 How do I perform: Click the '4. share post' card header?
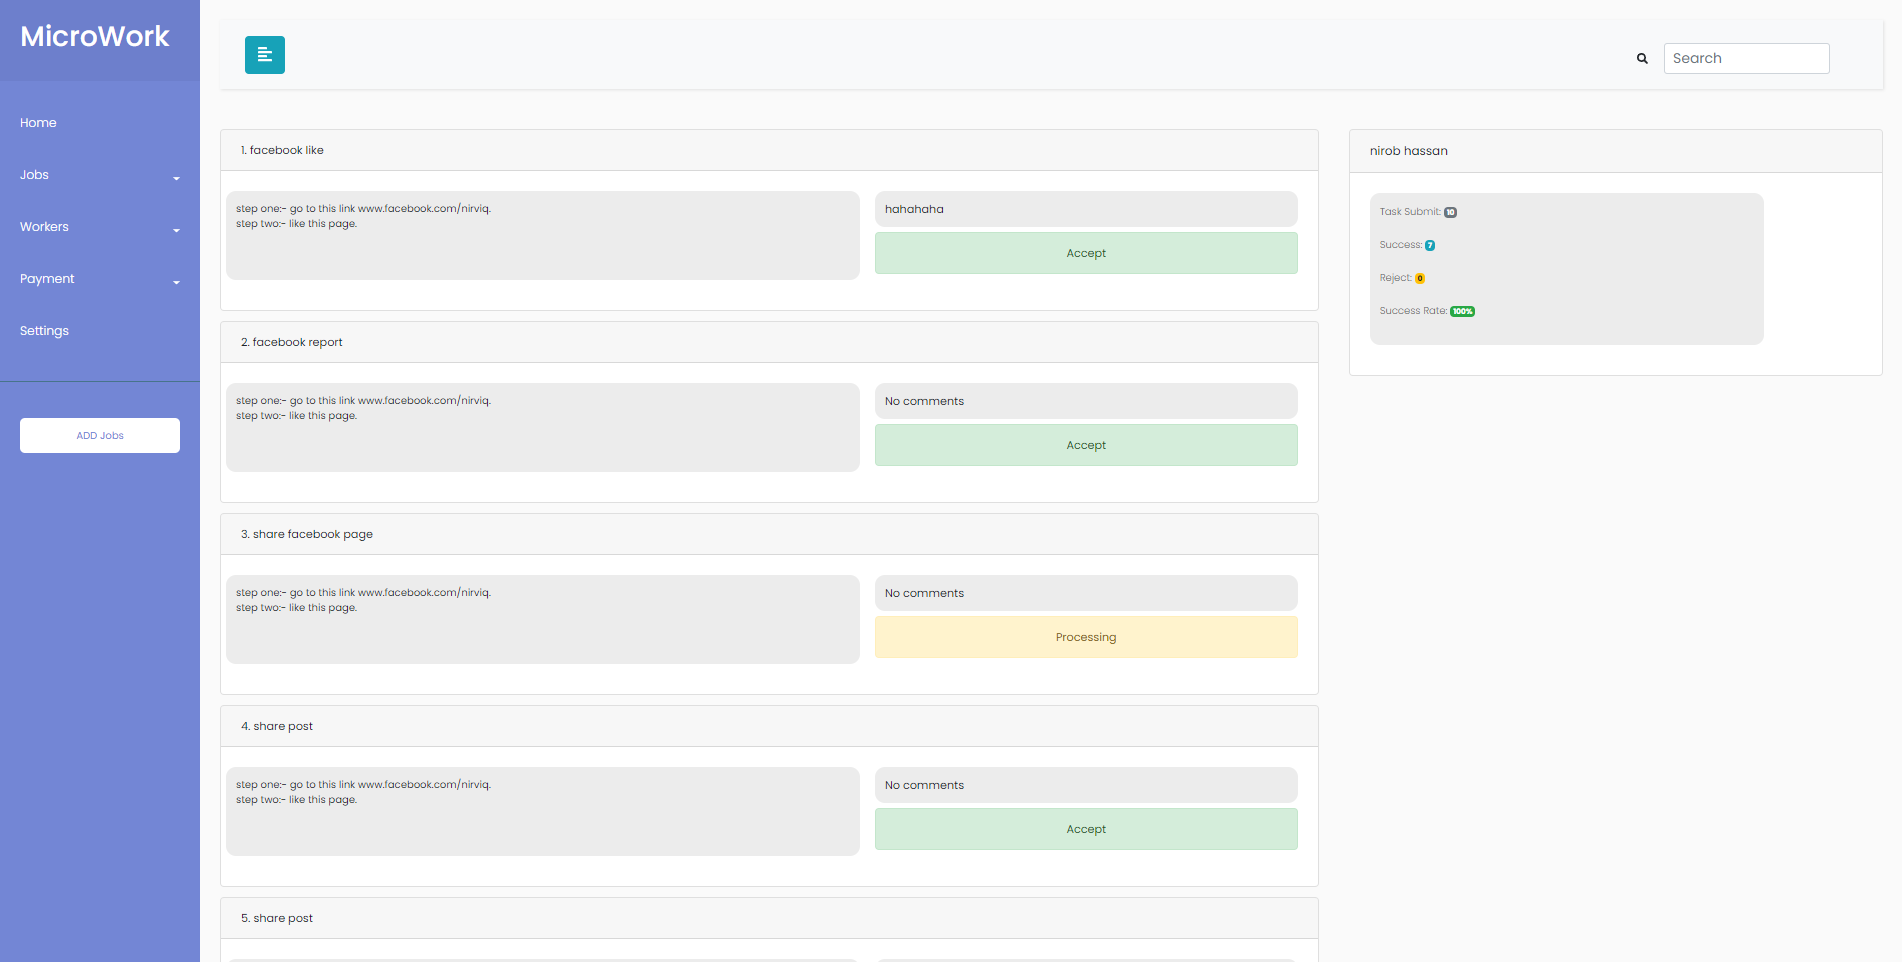(x=769, y=726)
